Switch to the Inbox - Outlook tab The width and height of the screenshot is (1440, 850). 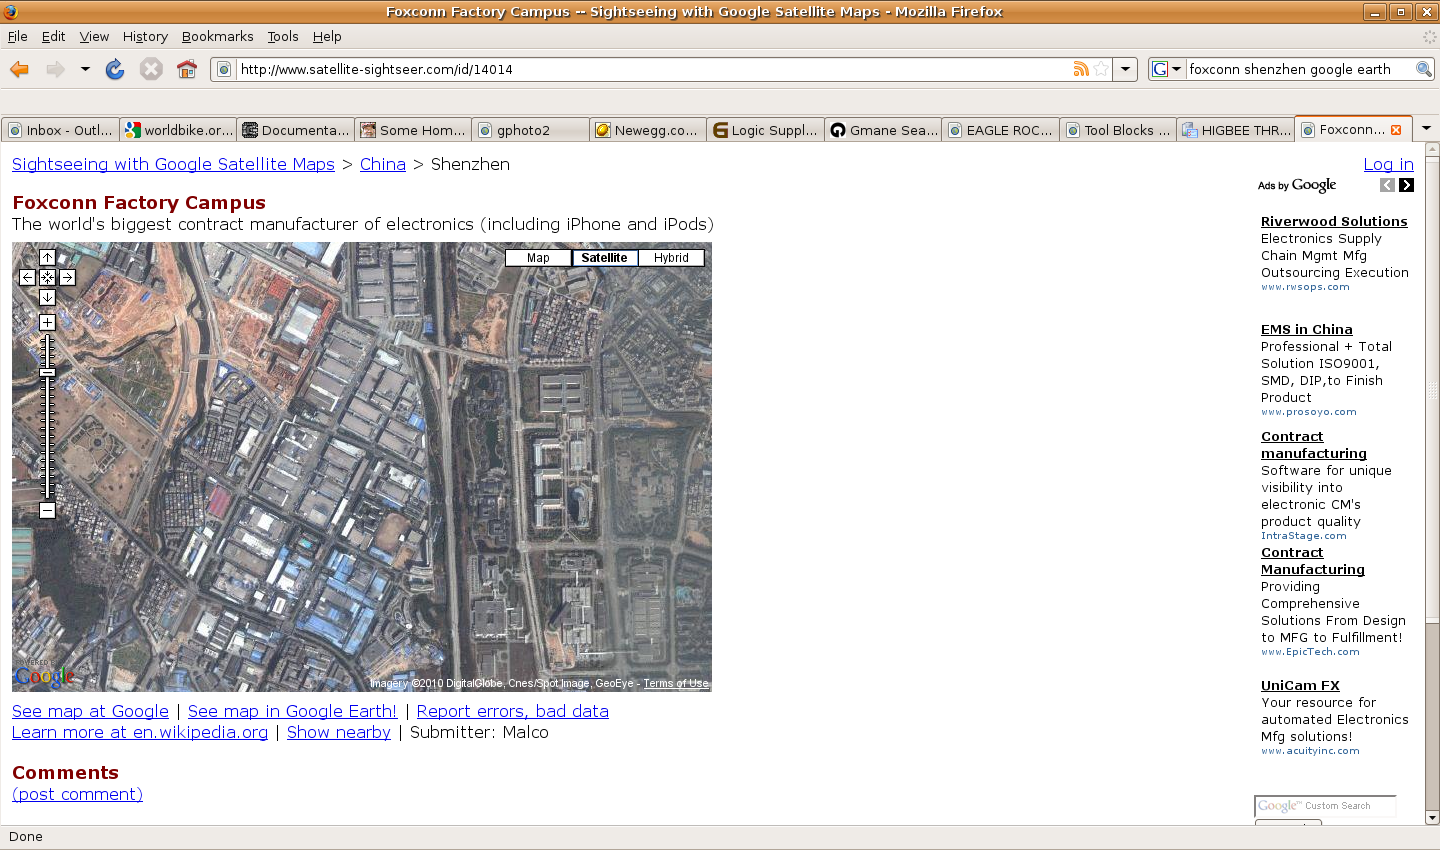tap(60, 130)
